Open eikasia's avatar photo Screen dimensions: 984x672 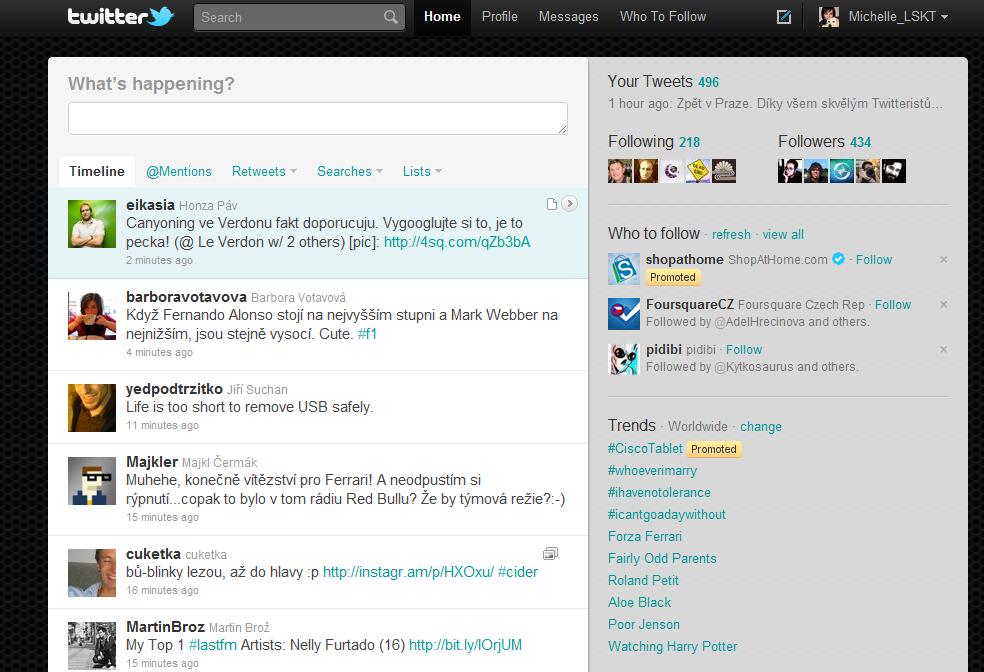tap(92, 224)
